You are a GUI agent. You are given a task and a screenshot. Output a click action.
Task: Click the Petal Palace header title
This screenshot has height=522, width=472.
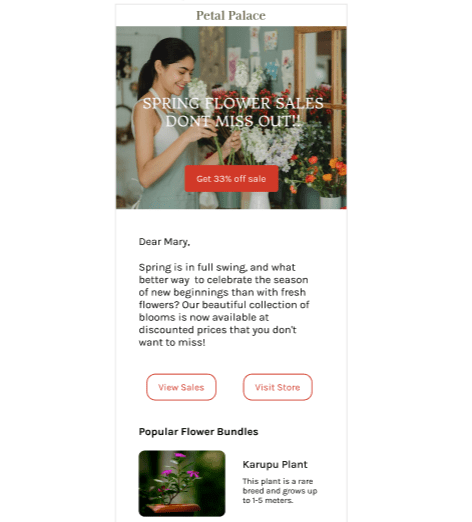click(x=231, y=15)
